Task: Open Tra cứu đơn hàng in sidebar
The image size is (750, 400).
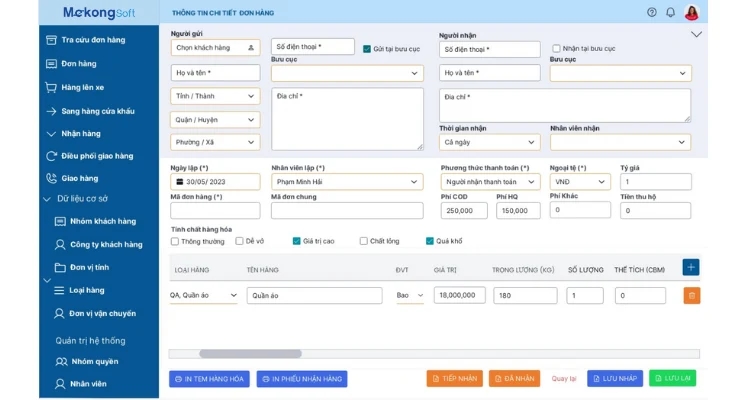Action: pos(93,40)
